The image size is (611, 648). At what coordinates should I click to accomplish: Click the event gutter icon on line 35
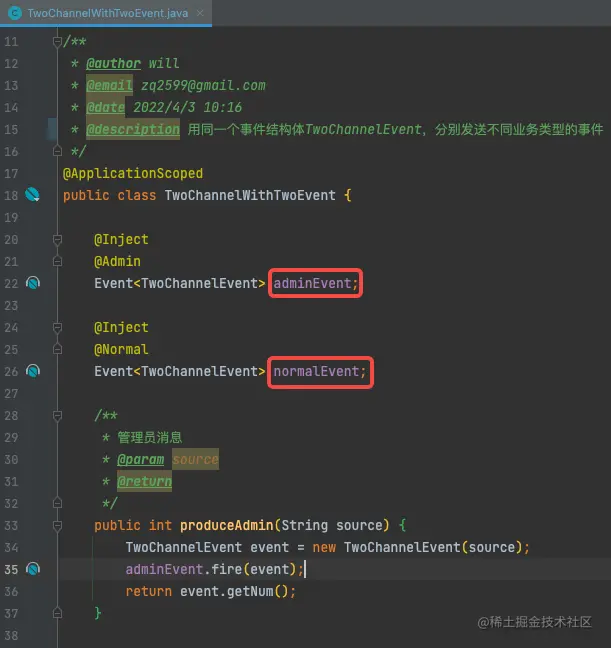[33, 569]
